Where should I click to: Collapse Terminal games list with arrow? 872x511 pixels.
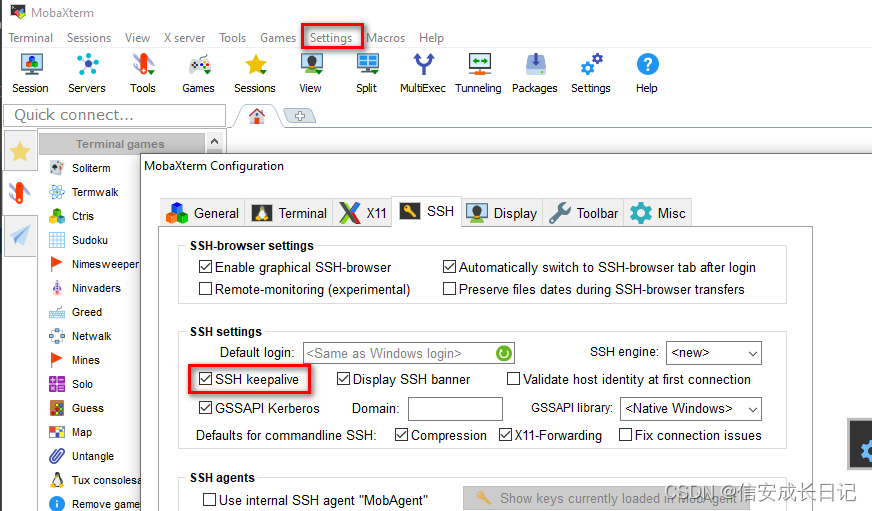tap(214, 142)
